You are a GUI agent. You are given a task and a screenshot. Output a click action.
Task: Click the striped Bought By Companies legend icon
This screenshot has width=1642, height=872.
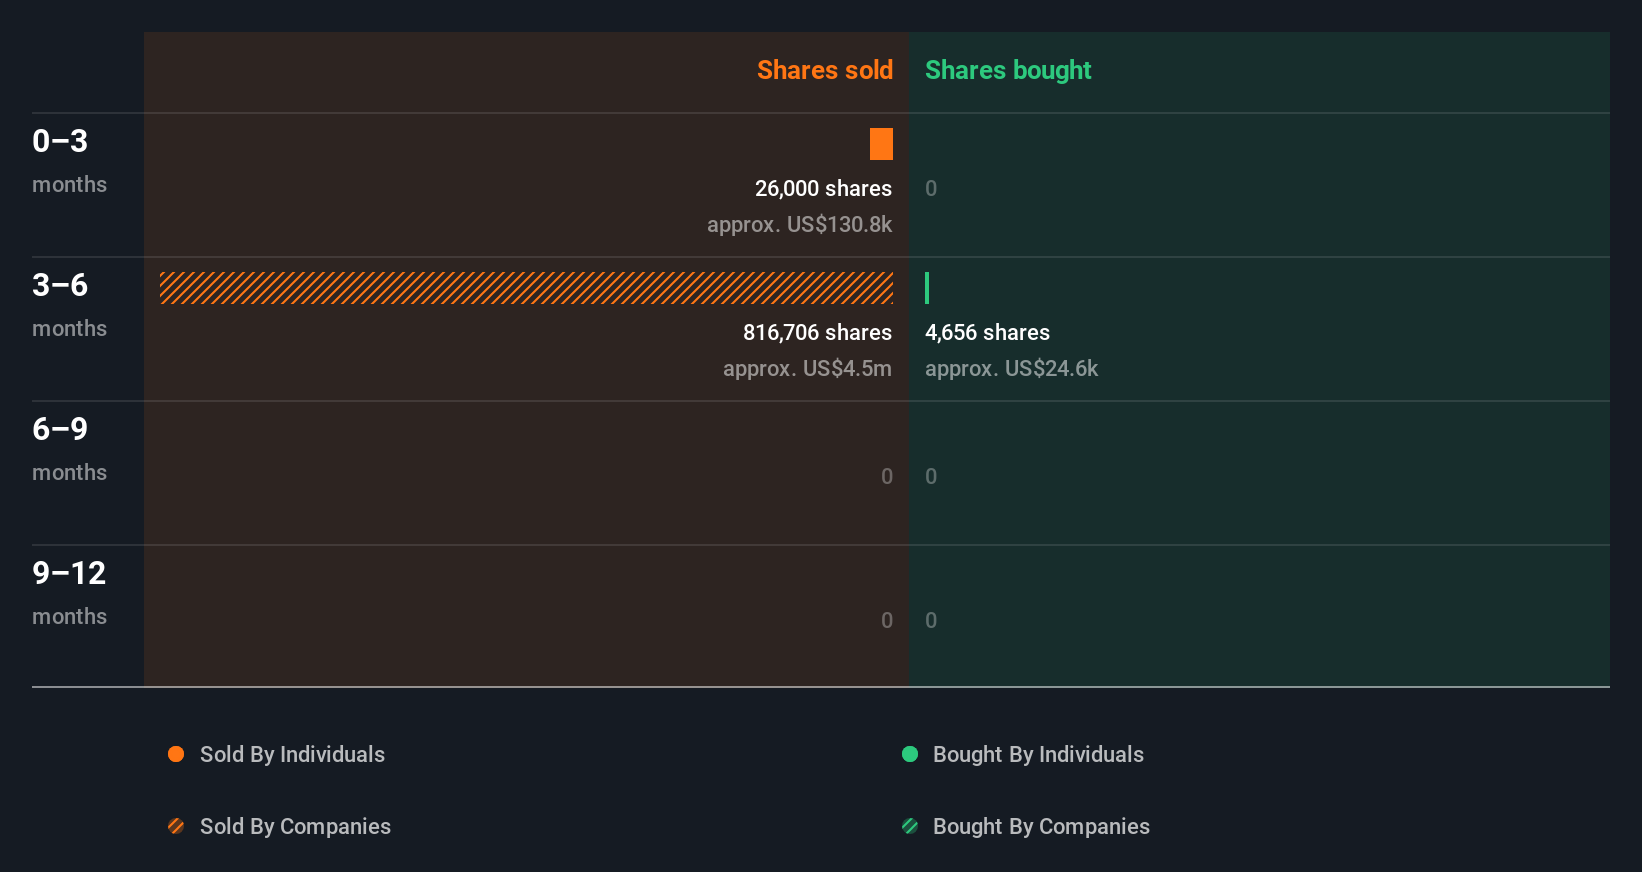click(x=910, y=826)
